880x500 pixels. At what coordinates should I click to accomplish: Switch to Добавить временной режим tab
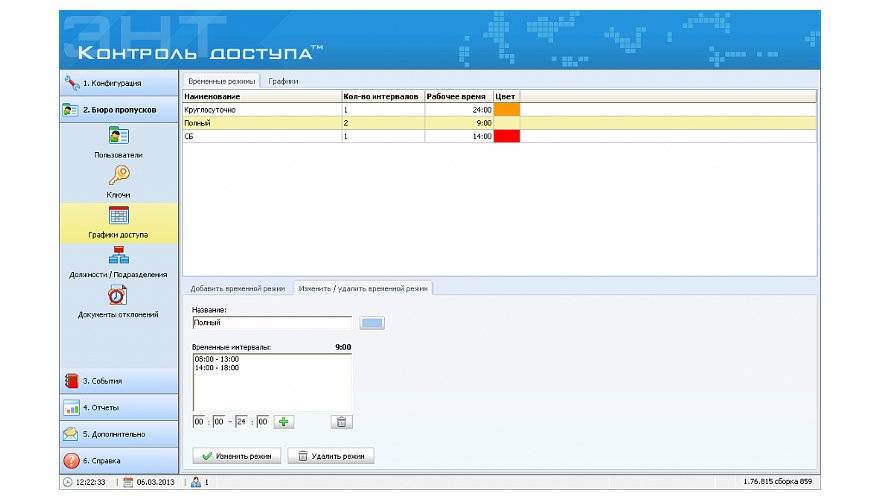tap(237, 288)
